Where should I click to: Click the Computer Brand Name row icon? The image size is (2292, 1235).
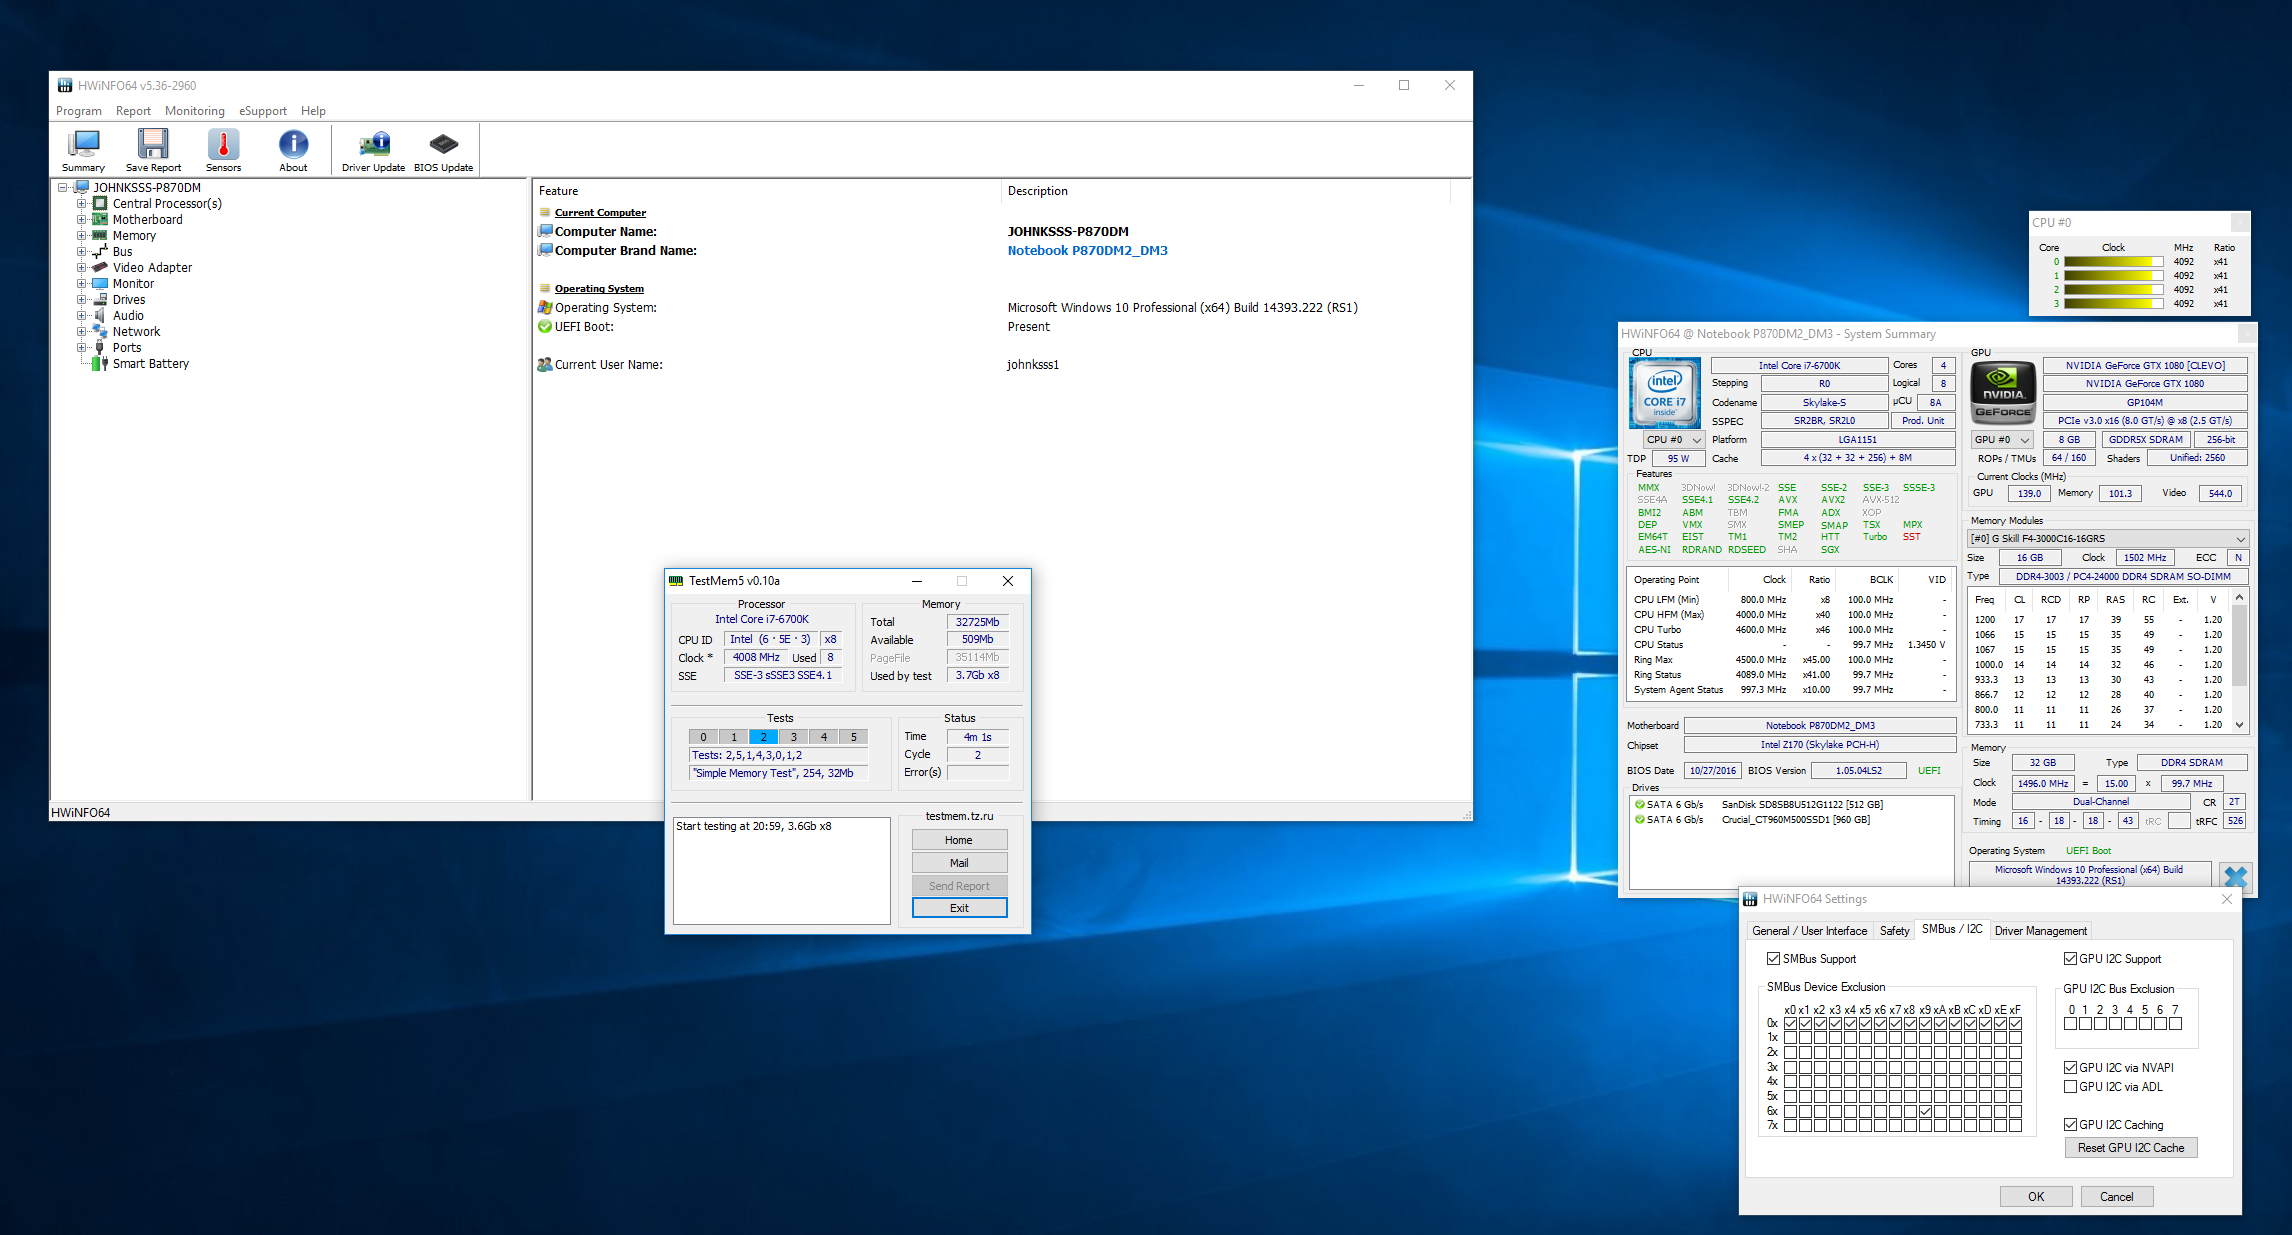coord(545,250)
